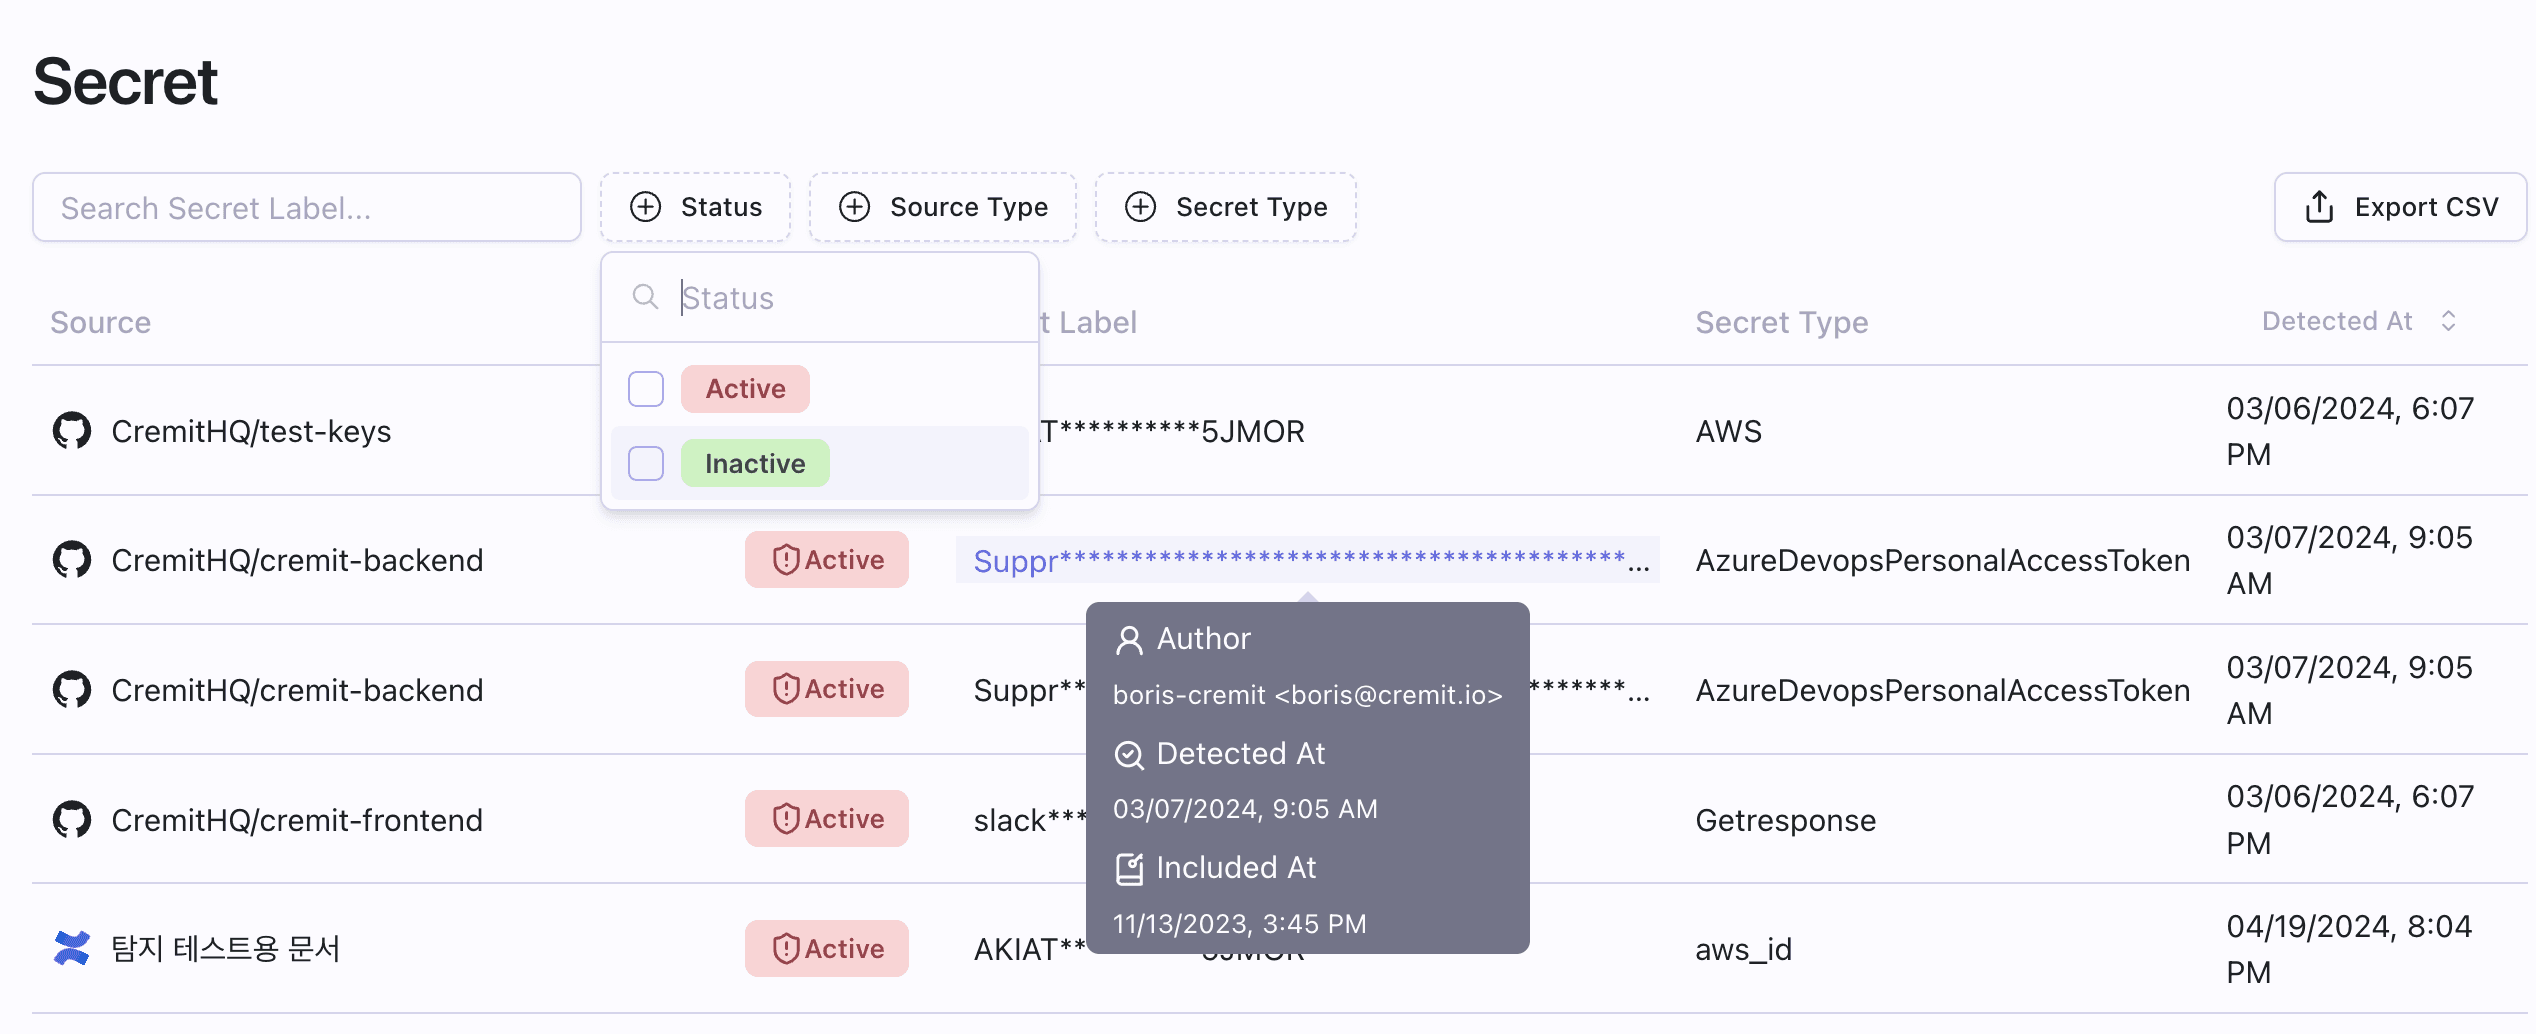Click the GitHub icon beside CremitHQ/cremit-frontend
The width and height of the screenshot is (2536, 1034).
pos(72,819)
